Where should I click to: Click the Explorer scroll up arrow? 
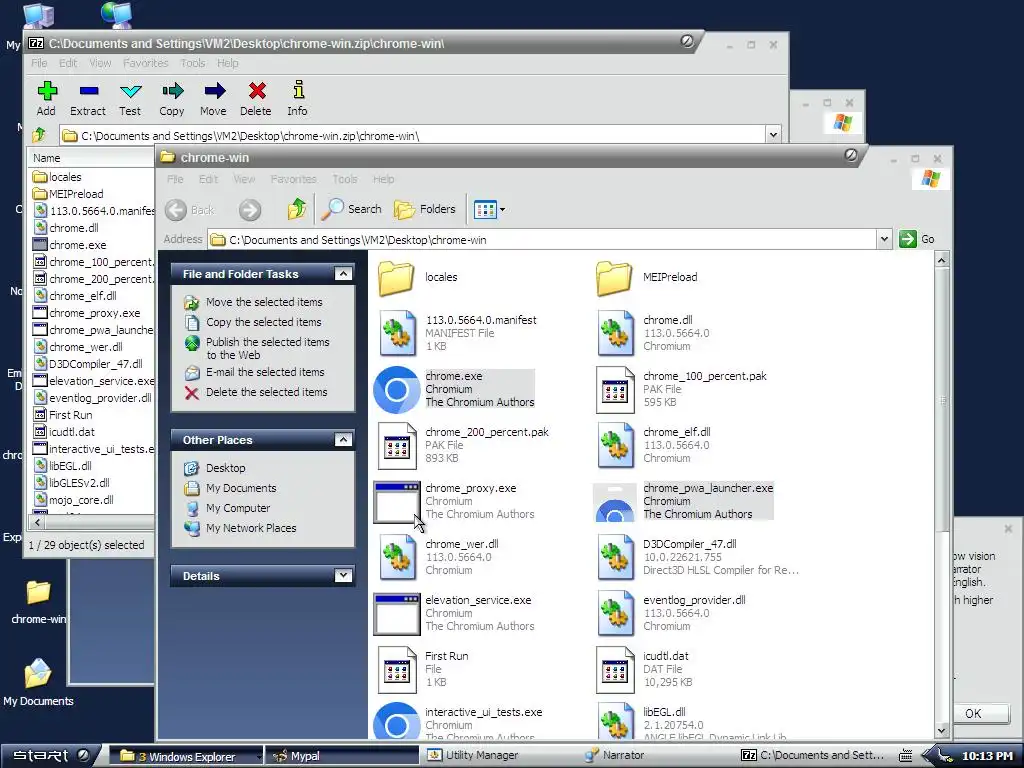941,260
